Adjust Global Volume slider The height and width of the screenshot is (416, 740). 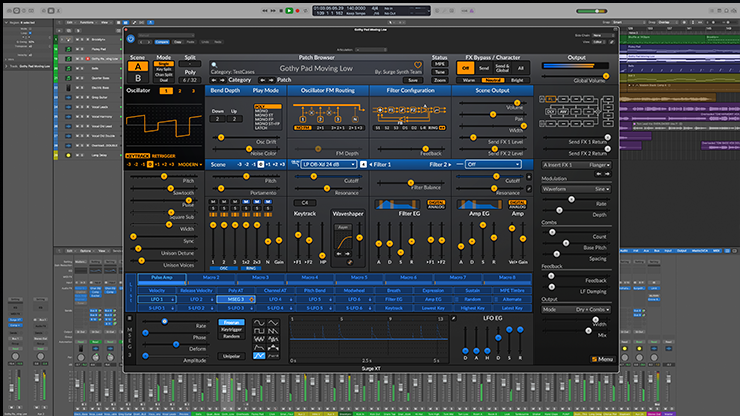pos(574,76)
